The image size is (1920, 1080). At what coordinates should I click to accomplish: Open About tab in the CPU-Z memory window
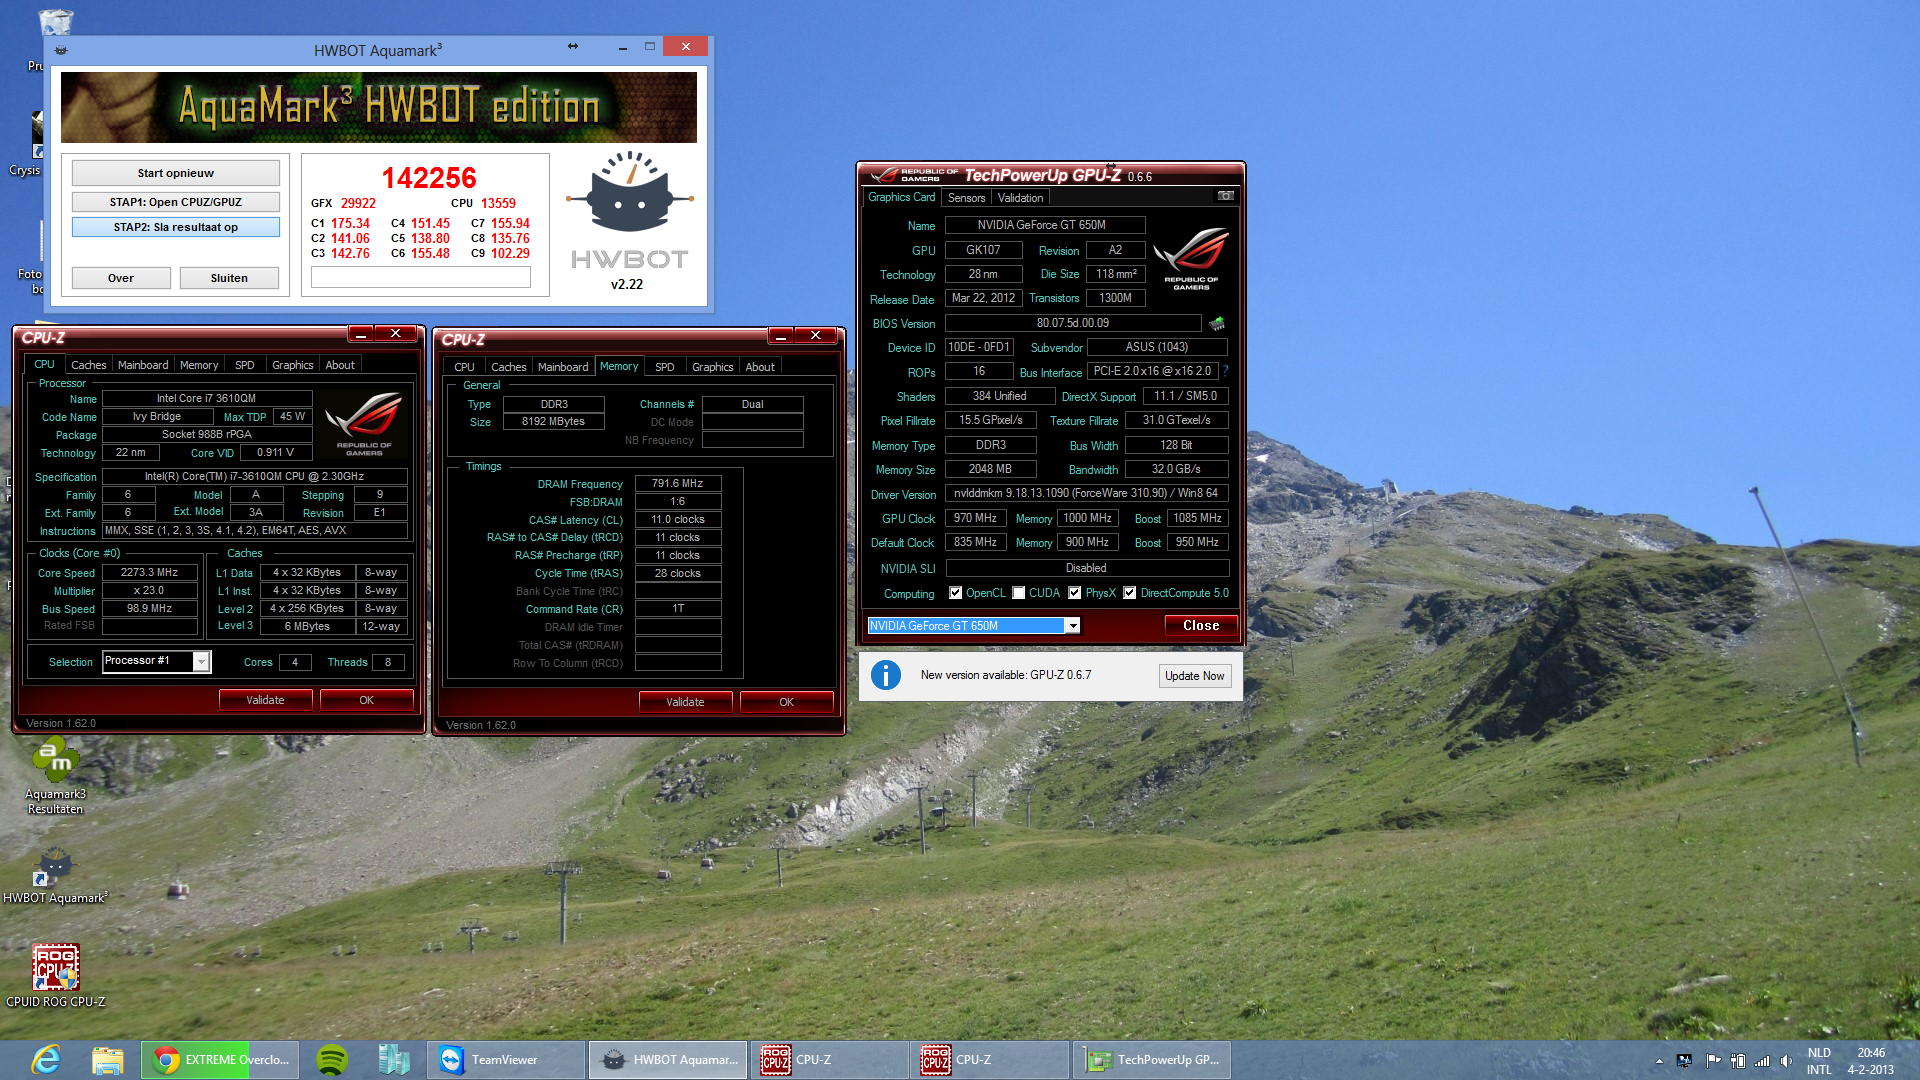pos(760,367)
